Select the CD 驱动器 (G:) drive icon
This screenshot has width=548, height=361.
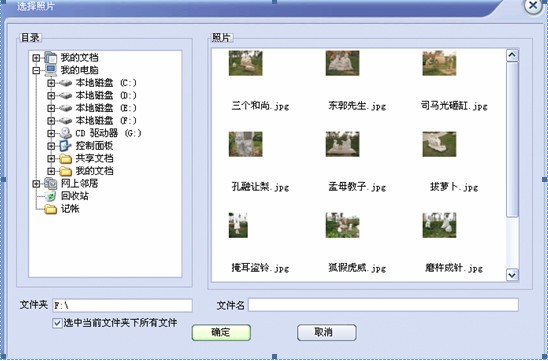[x=65, y=133]
